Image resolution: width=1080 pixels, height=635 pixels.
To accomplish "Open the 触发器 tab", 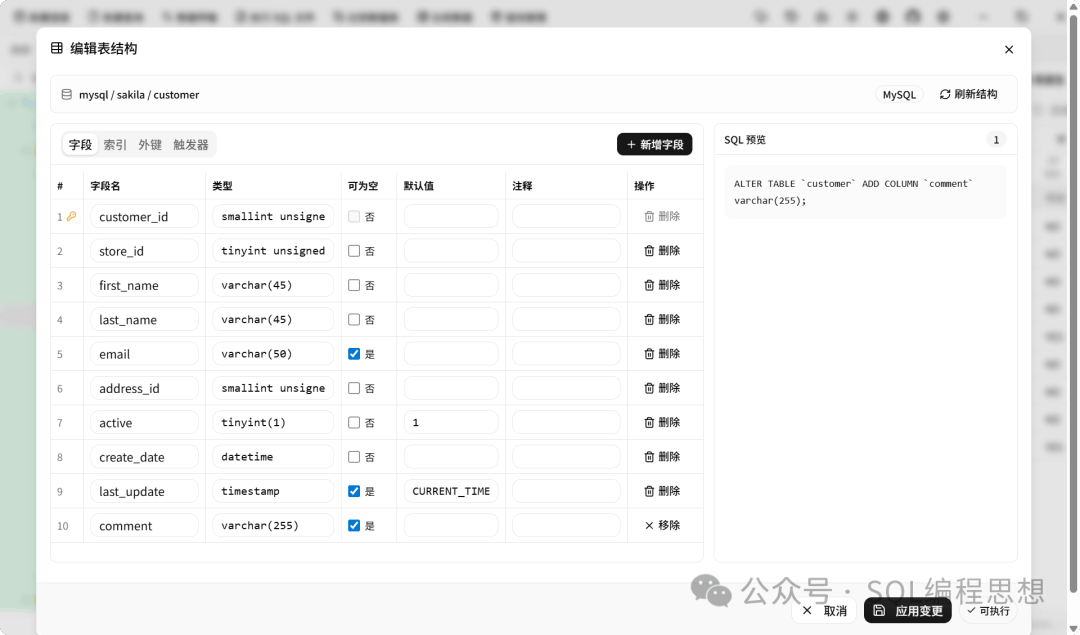I will (x=191, y=145).
